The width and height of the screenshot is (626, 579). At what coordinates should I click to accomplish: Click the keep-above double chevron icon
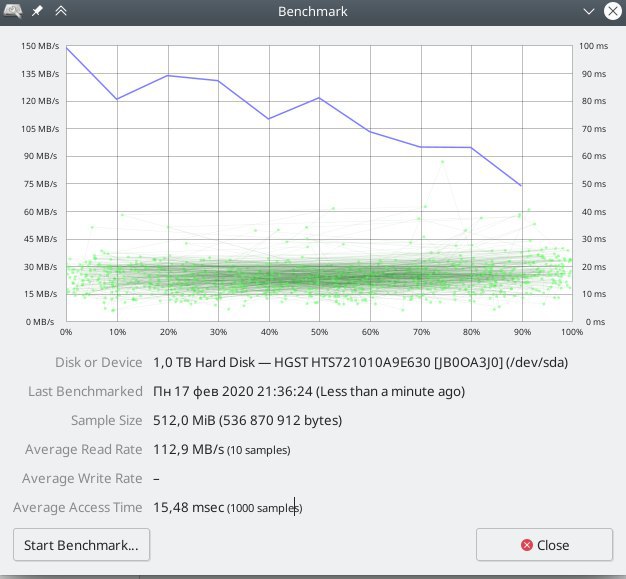[x=61, y=11]
